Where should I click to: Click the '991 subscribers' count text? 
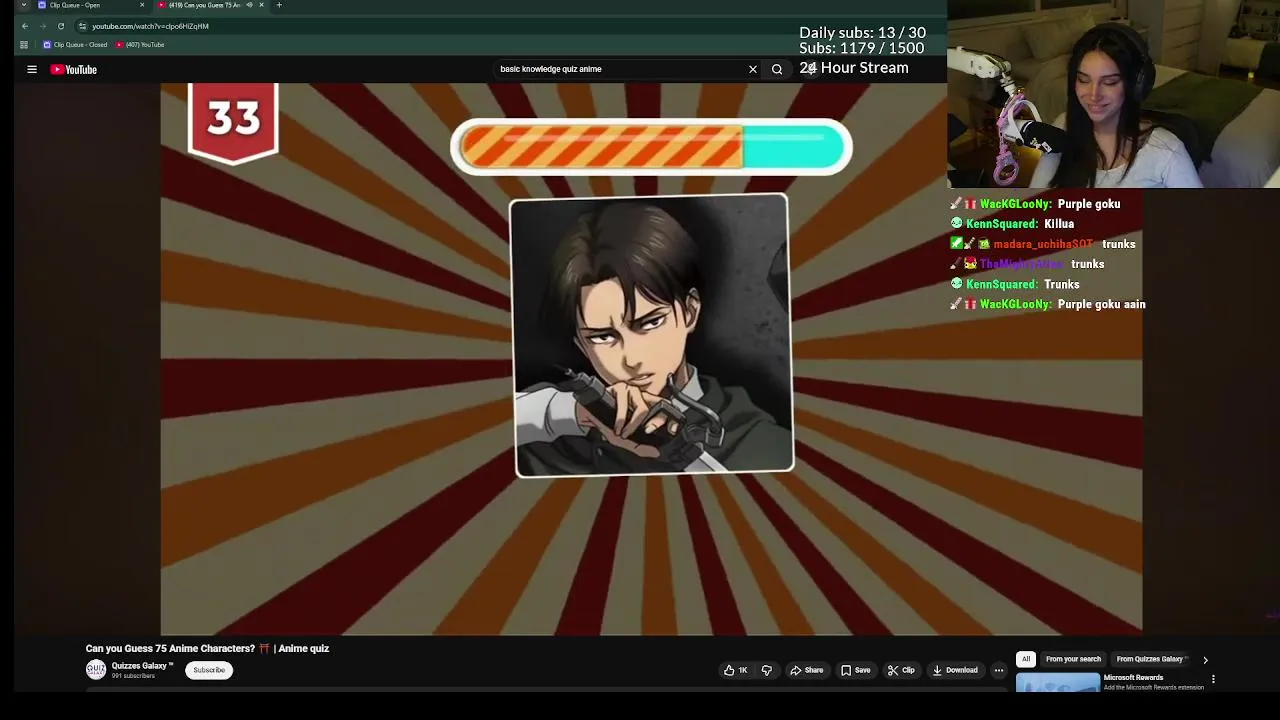[133, 676]
